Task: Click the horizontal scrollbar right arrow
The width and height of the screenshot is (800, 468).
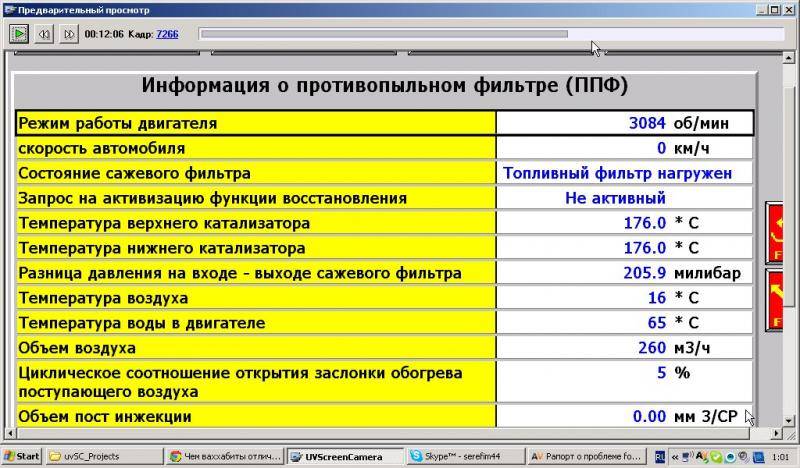Action: pyautogui.click(x=776, y=433)
